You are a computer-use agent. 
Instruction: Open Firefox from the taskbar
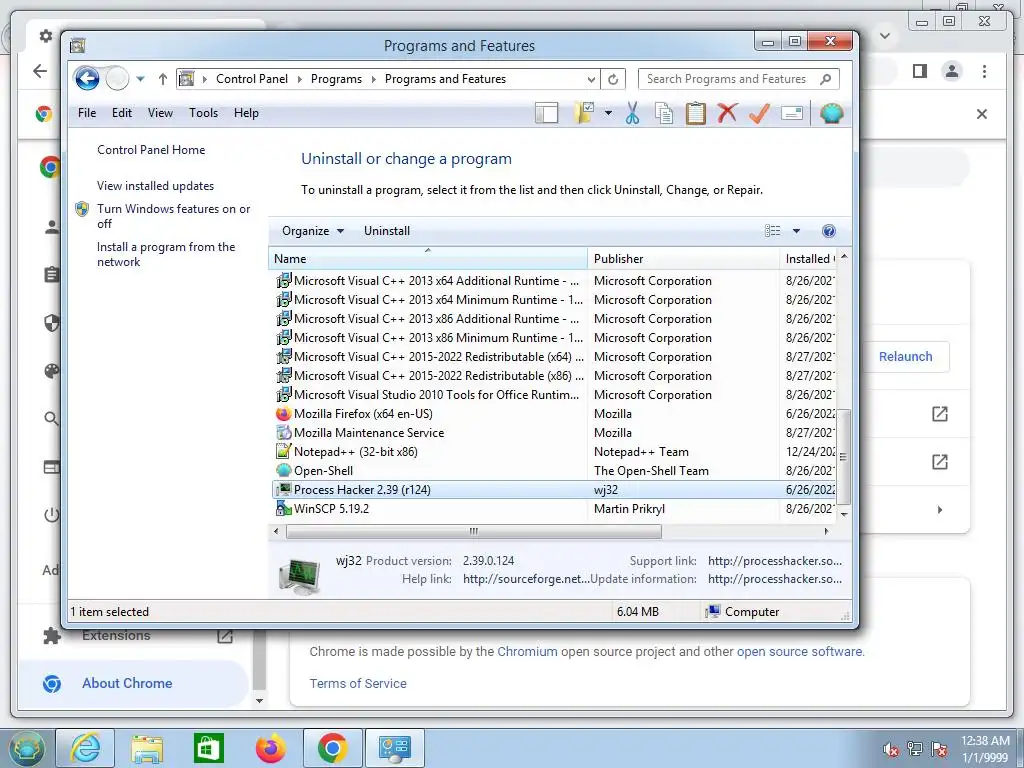point(270,748)
